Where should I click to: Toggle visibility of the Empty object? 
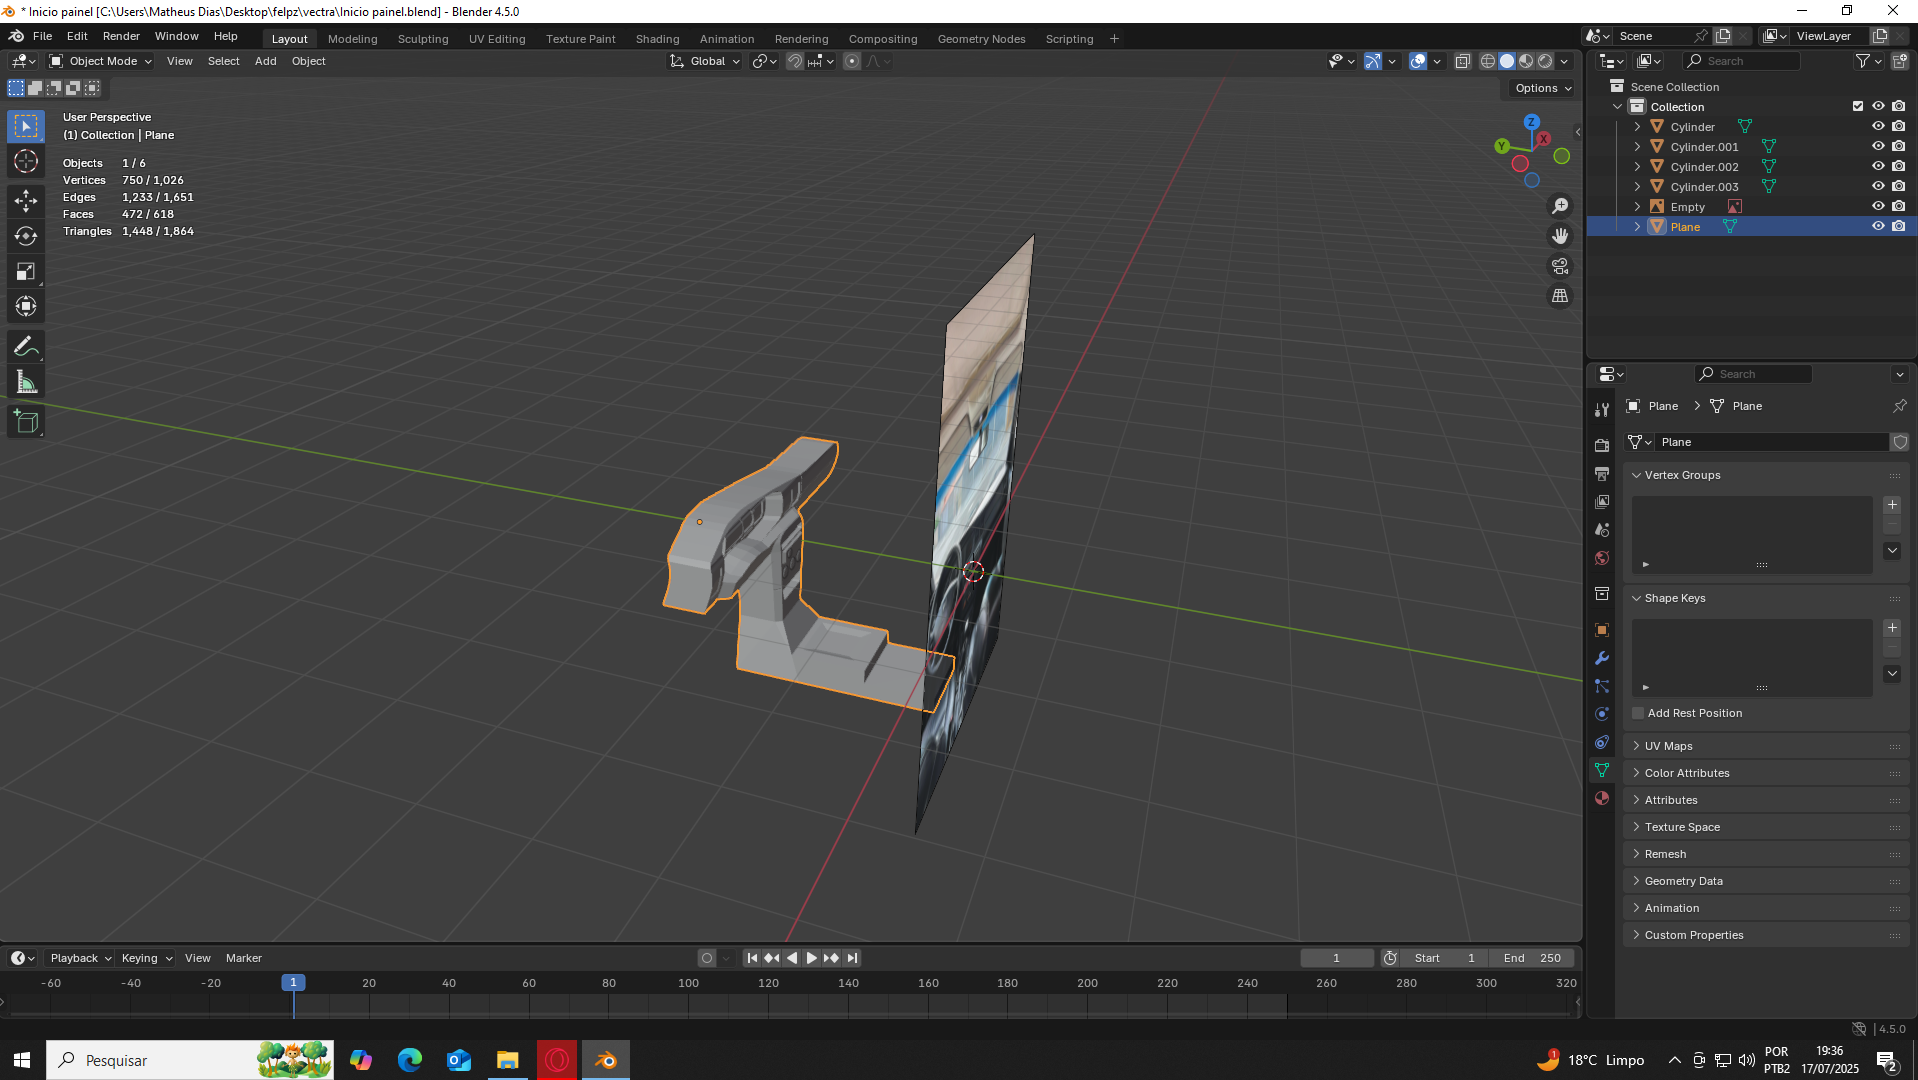click(x=1878, y=207)
